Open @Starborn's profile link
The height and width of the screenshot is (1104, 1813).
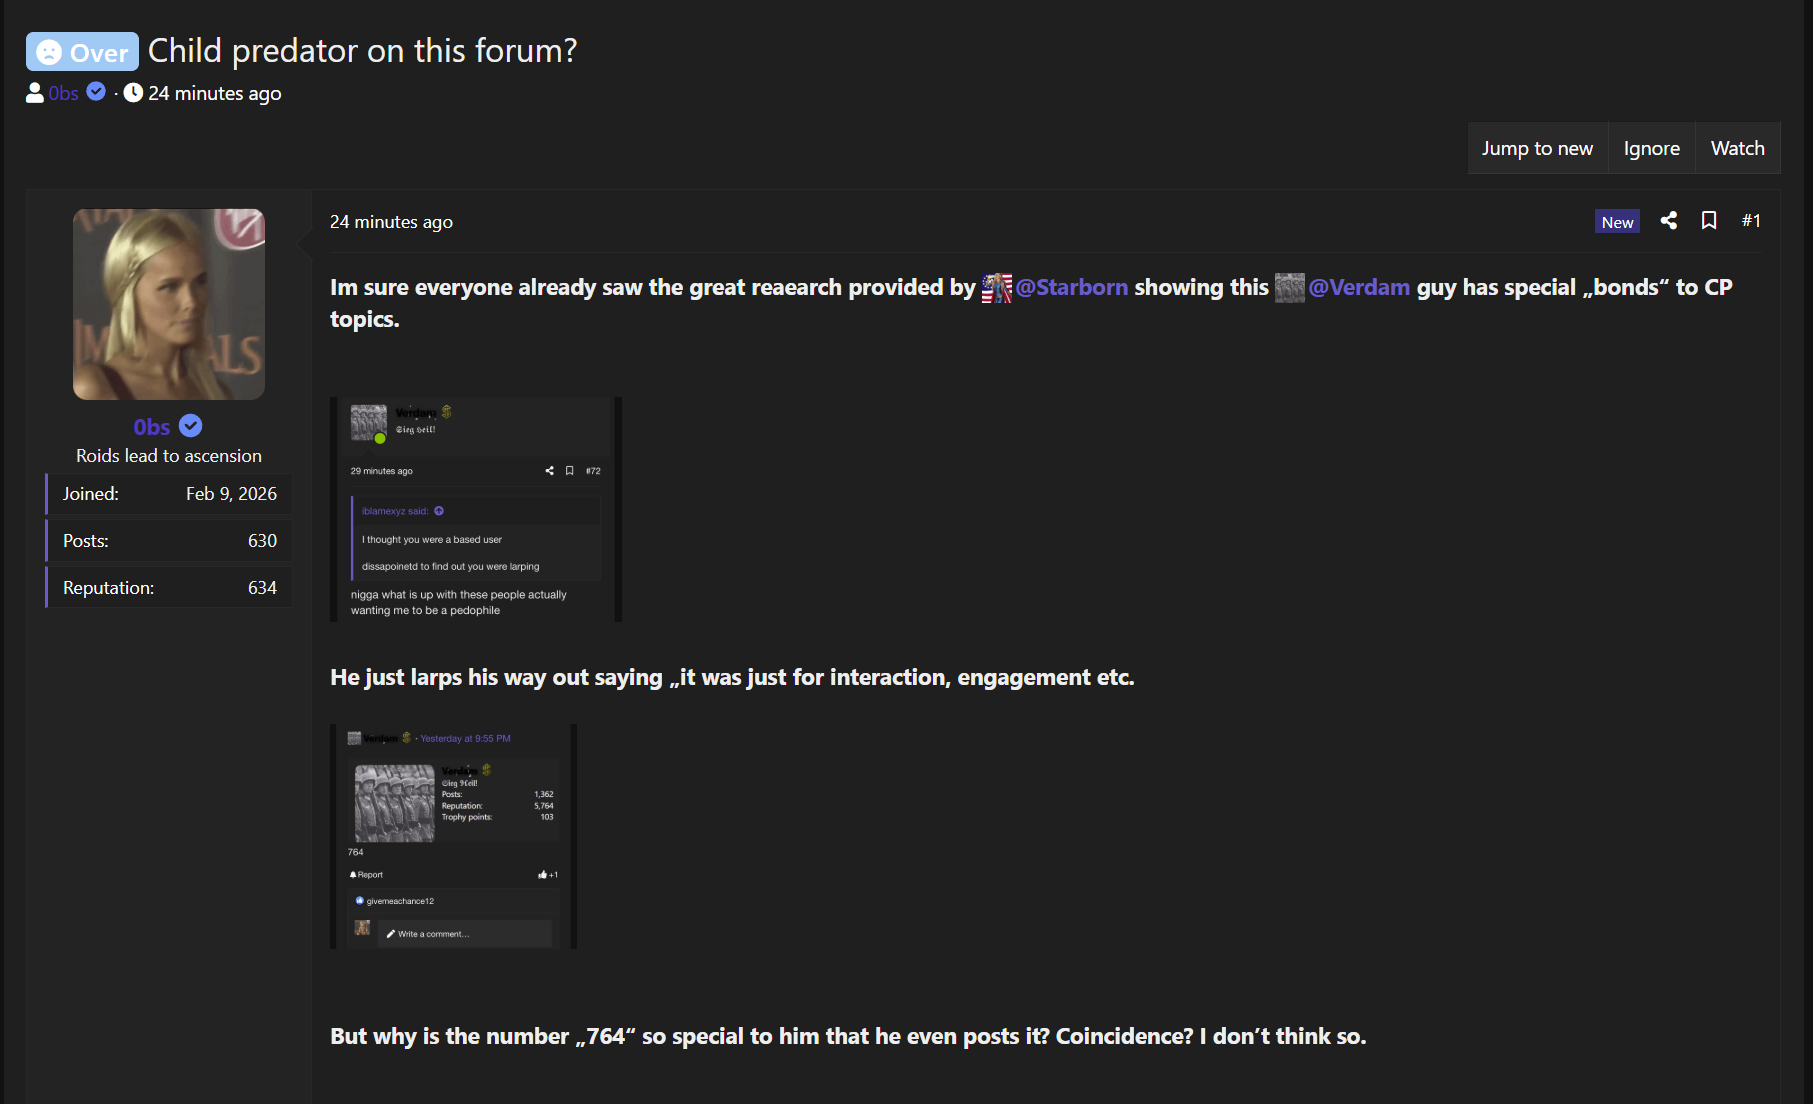click(1073, 288)
